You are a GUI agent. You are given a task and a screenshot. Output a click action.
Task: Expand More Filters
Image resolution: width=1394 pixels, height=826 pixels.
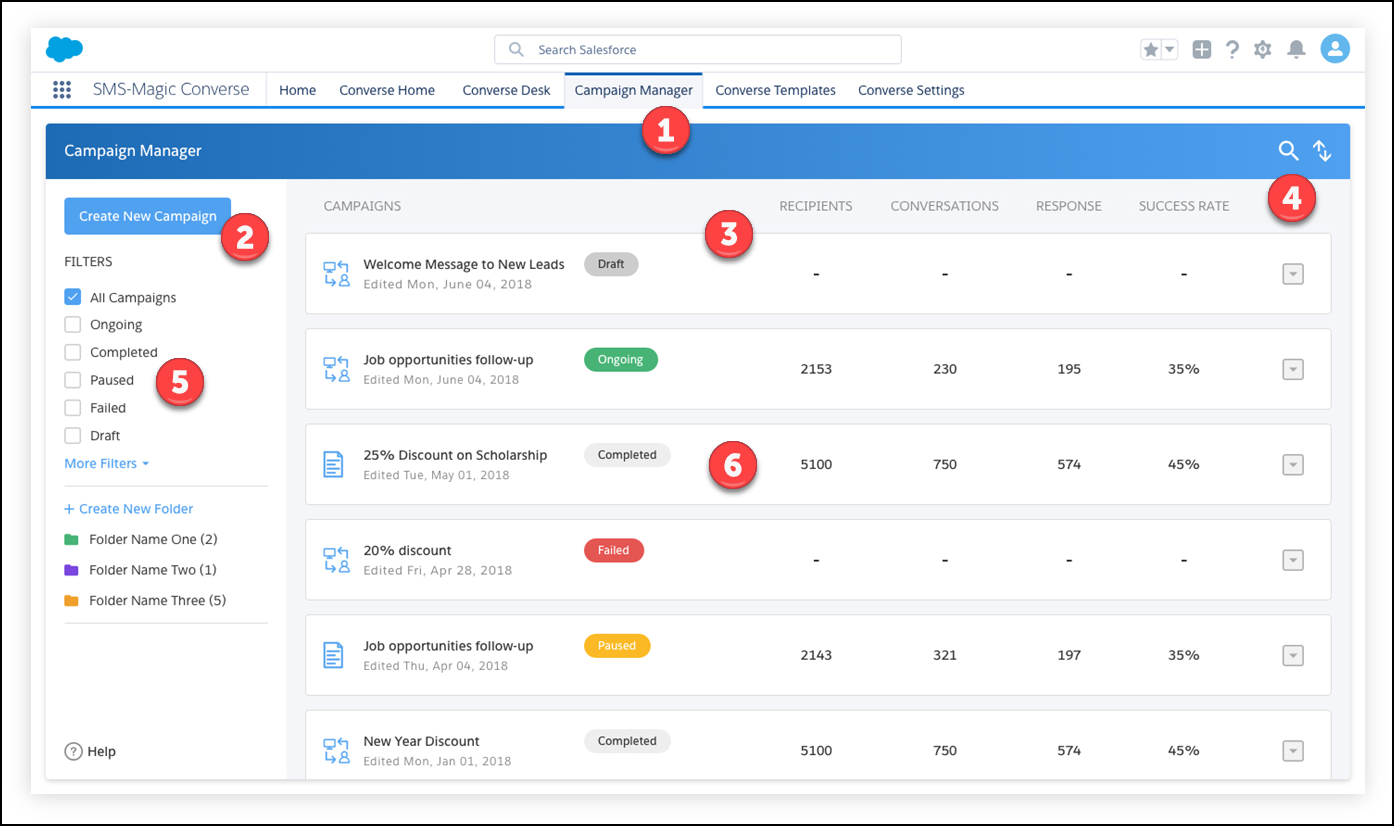(x=107, y=464)
